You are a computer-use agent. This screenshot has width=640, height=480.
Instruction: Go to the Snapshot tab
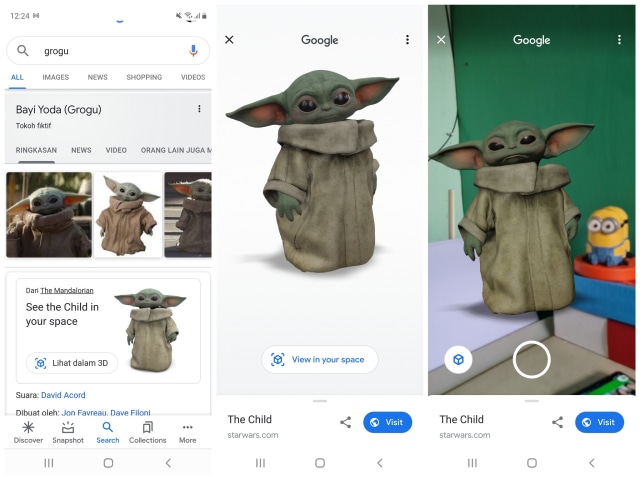click(x=68, y=433)
